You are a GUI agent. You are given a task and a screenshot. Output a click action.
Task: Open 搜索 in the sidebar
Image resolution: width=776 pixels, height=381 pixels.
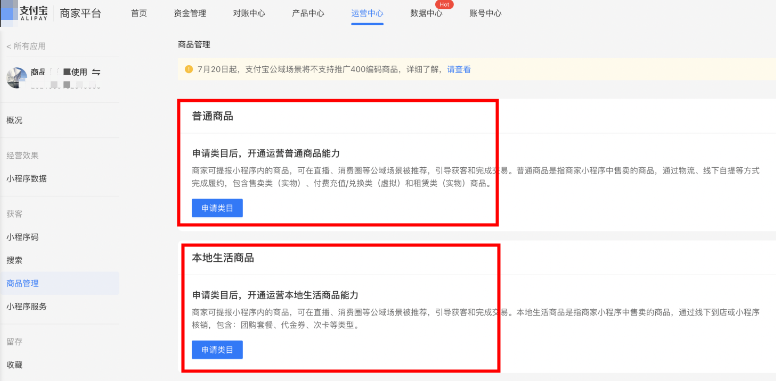(14, 260)
